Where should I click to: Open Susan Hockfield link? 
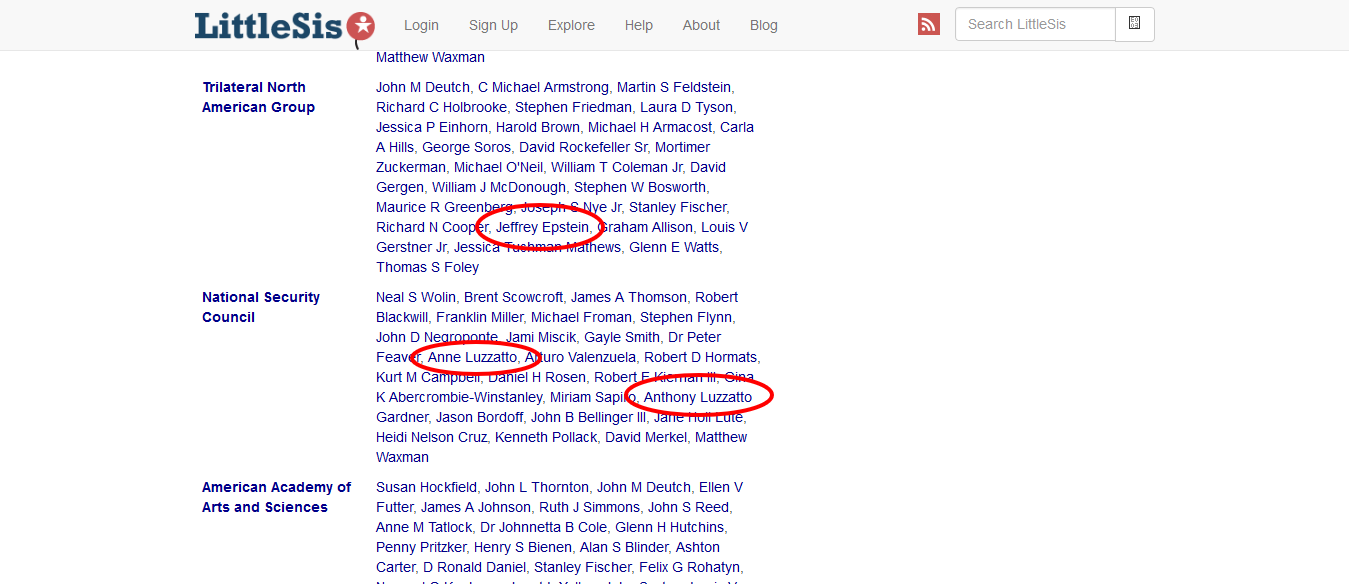(426, 487)
